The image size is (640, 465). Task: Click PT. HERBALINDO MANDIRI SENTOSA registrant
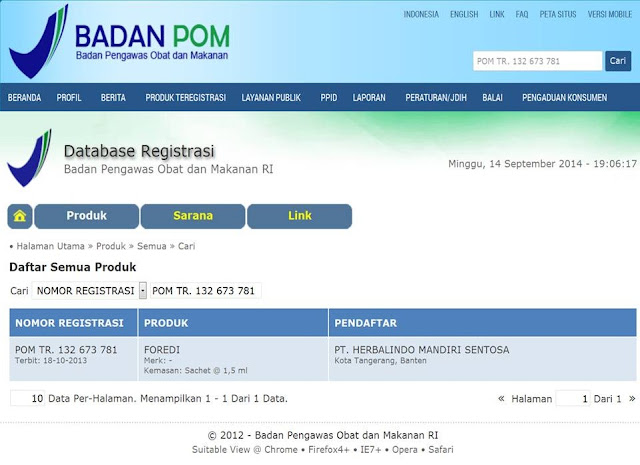click(x=422, y=350)
